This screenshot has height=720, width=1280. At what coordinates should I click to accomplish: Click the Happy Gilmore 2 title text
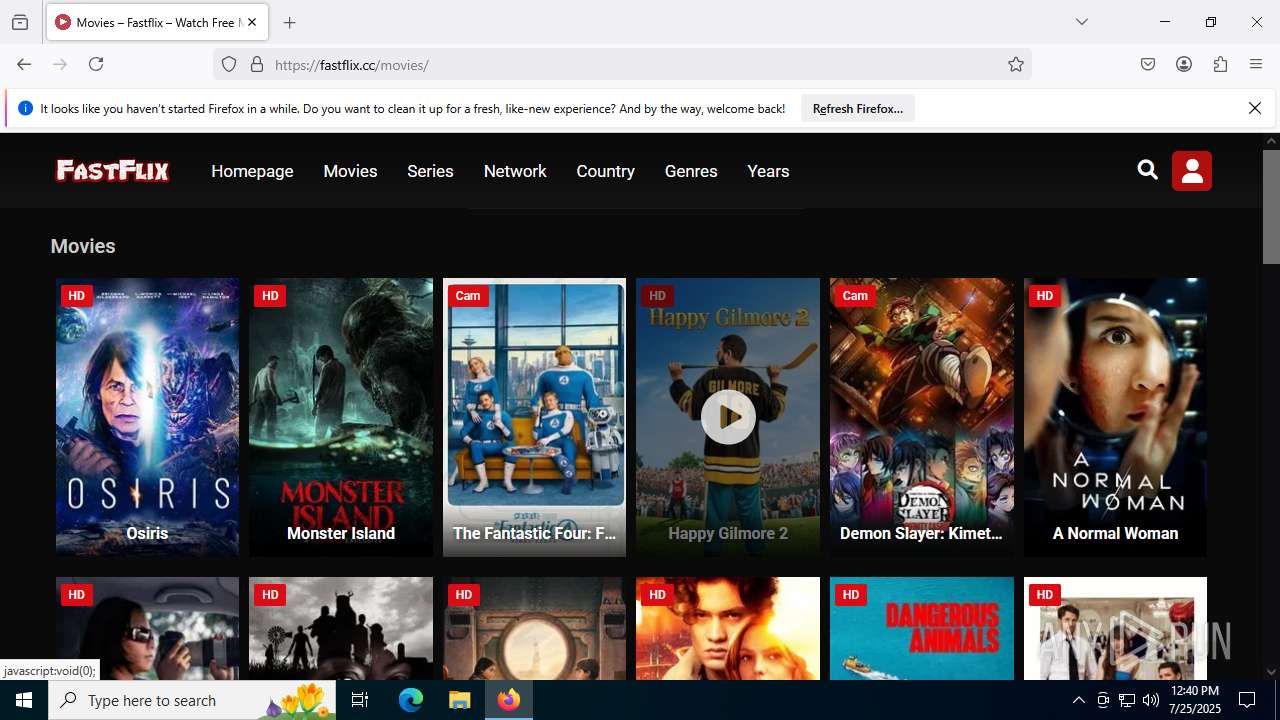[x=728, y=533]
